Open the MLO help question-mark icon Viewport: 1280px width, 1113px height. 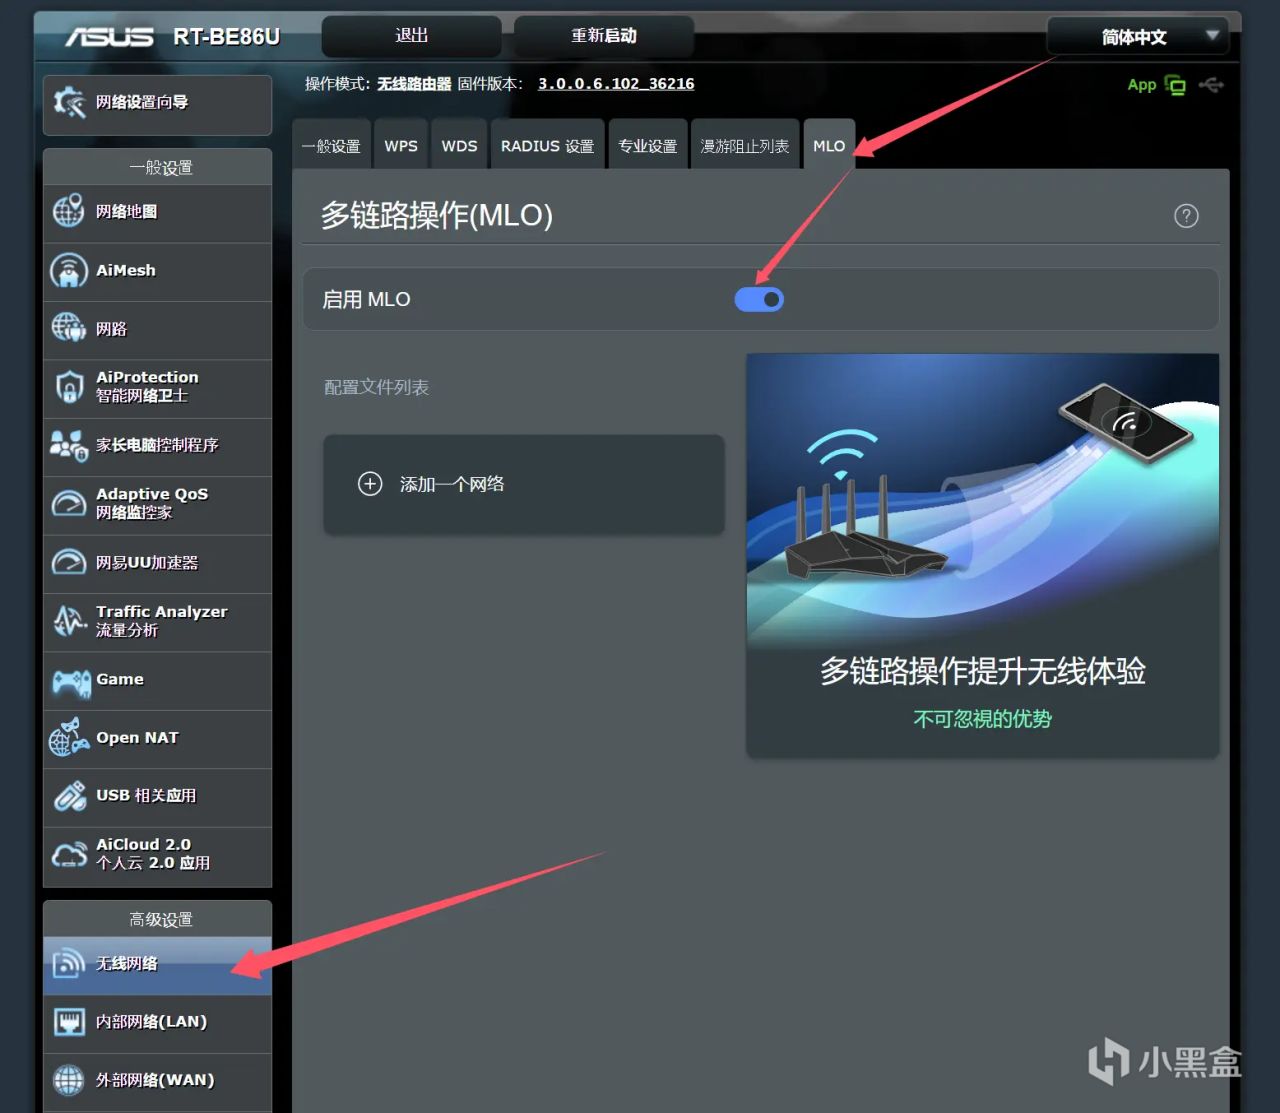coord(1186,216)
